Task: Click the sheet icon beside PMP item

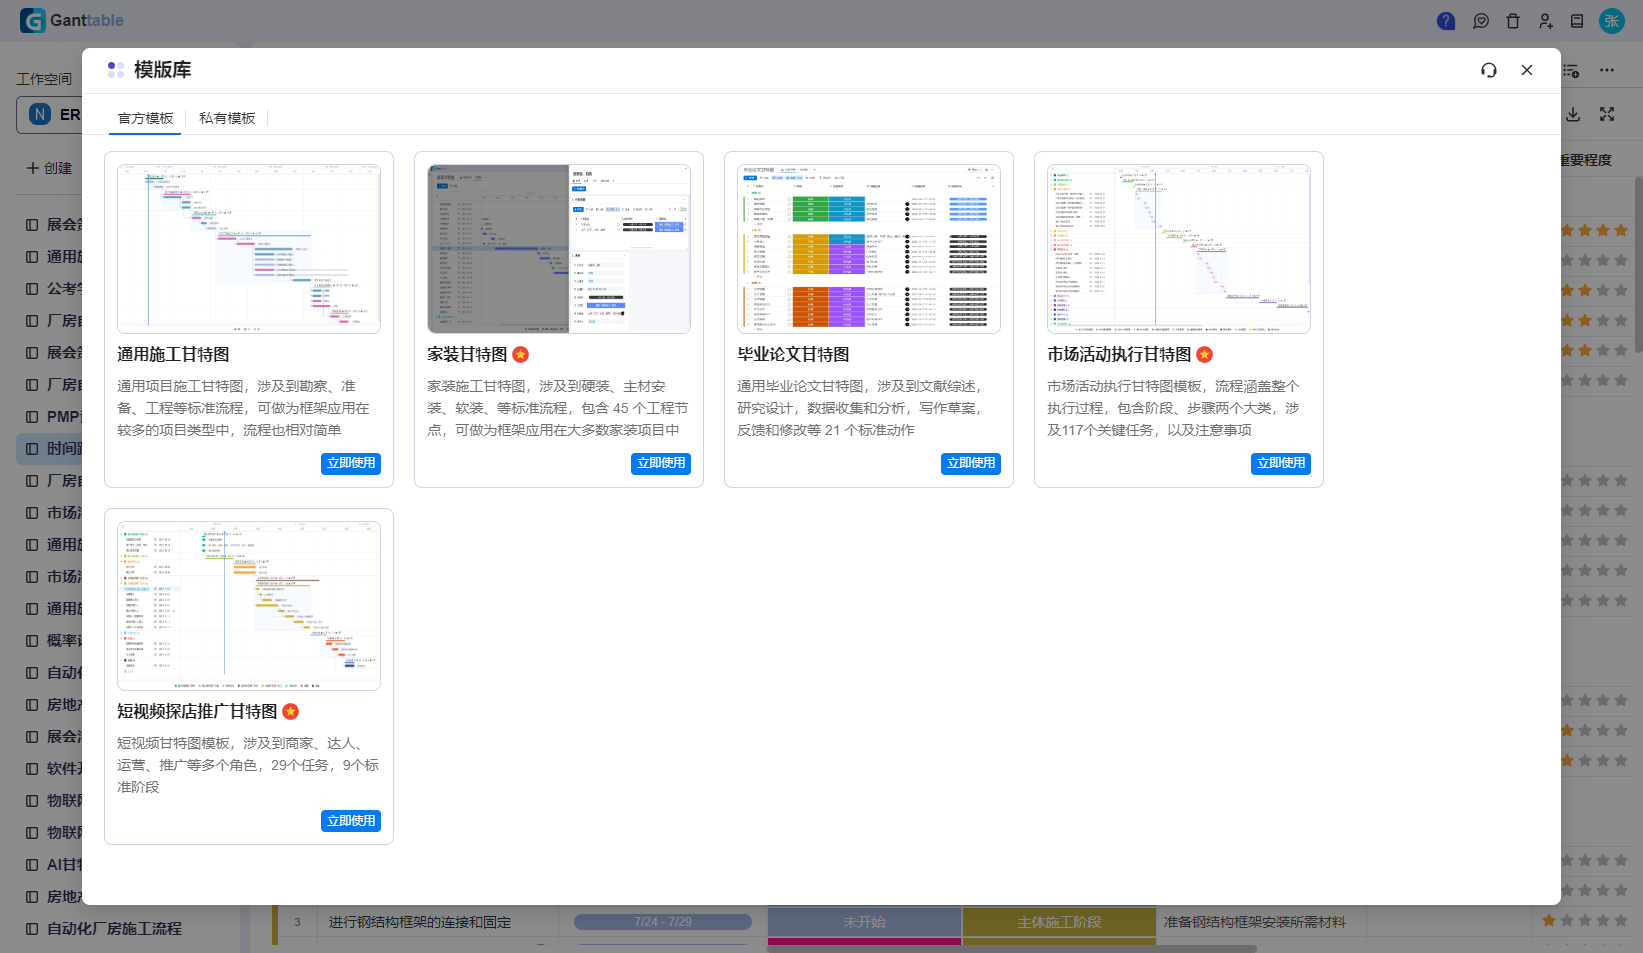Action: pos(32,417)
